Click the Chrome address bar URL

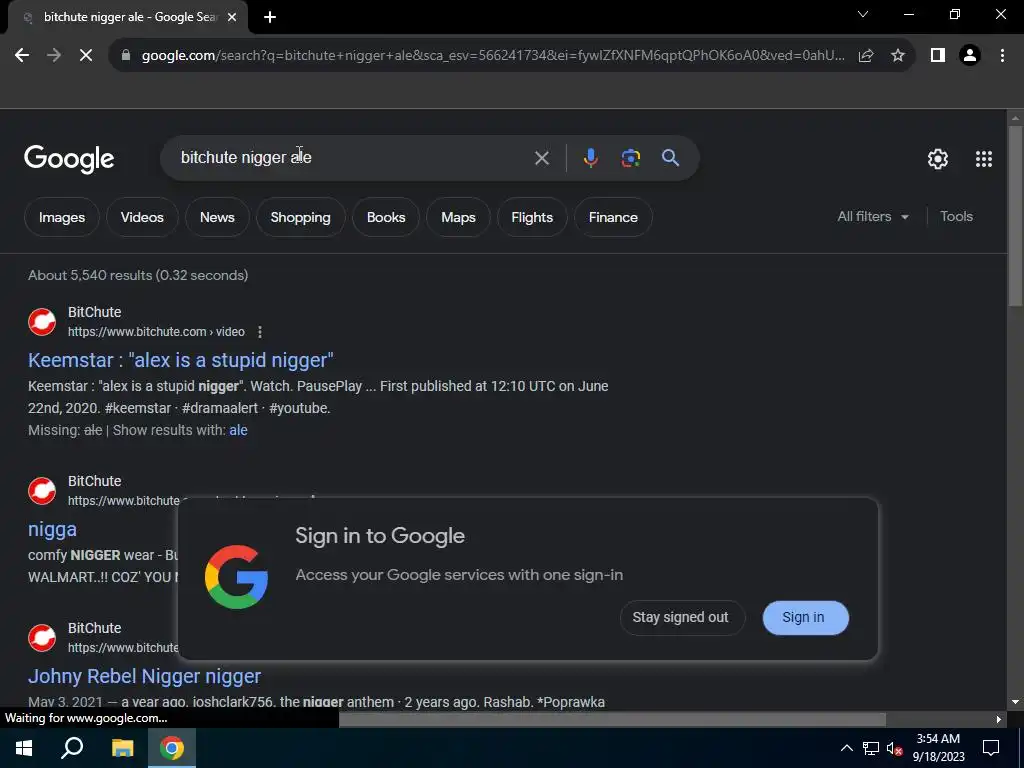click(x=493, y=56)
